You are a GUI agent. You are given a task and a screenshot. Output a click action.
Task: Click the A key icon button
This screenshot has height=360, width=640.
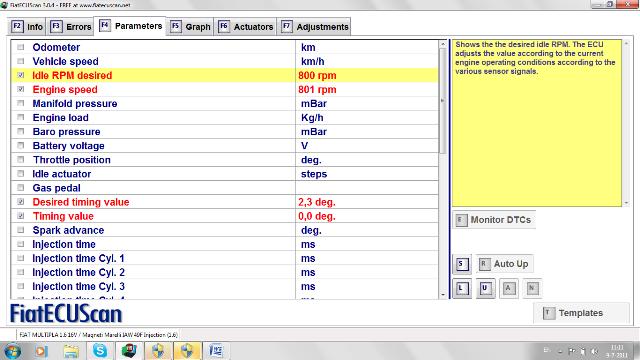pyautogui.click(x=508, y=289)
